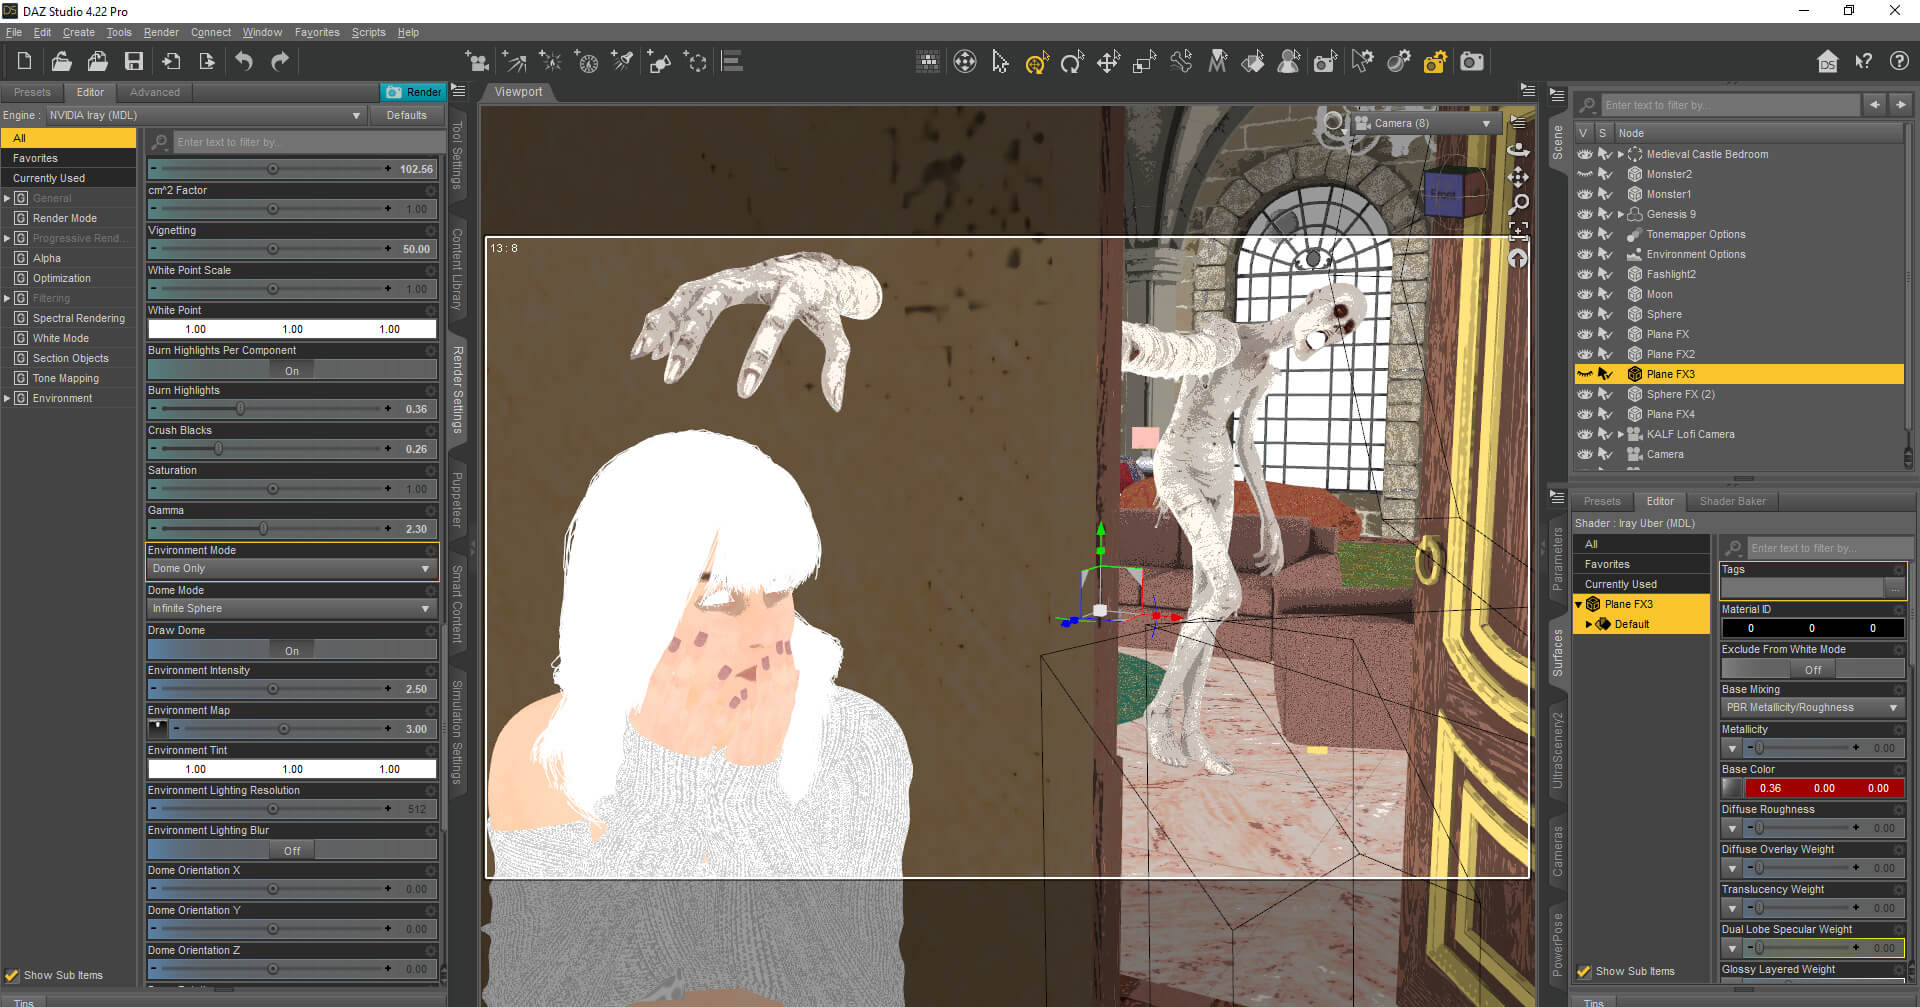This screenshot has height=1007, width=1920.
Task: Click the Save file icon in toolbar
Action: 133,62
